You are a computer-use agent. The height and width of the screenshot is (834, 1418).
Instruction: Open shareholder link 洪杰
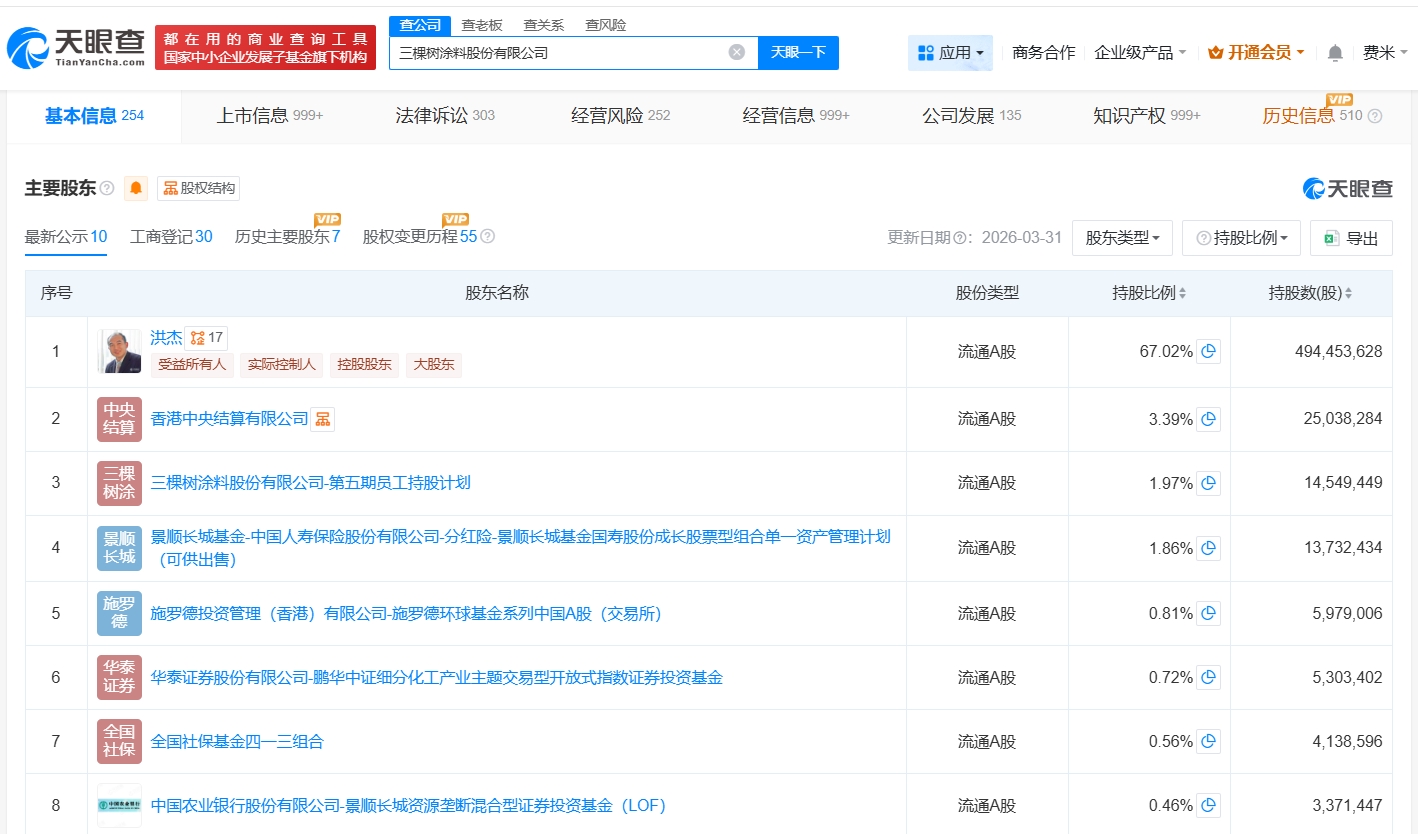[166, 338]
